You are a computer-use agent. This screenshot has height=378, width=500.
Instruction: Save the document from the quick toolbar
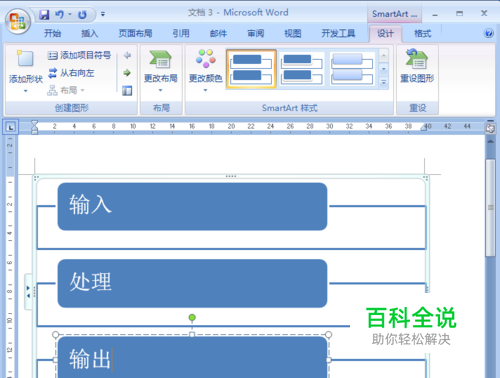click(44, 15)
